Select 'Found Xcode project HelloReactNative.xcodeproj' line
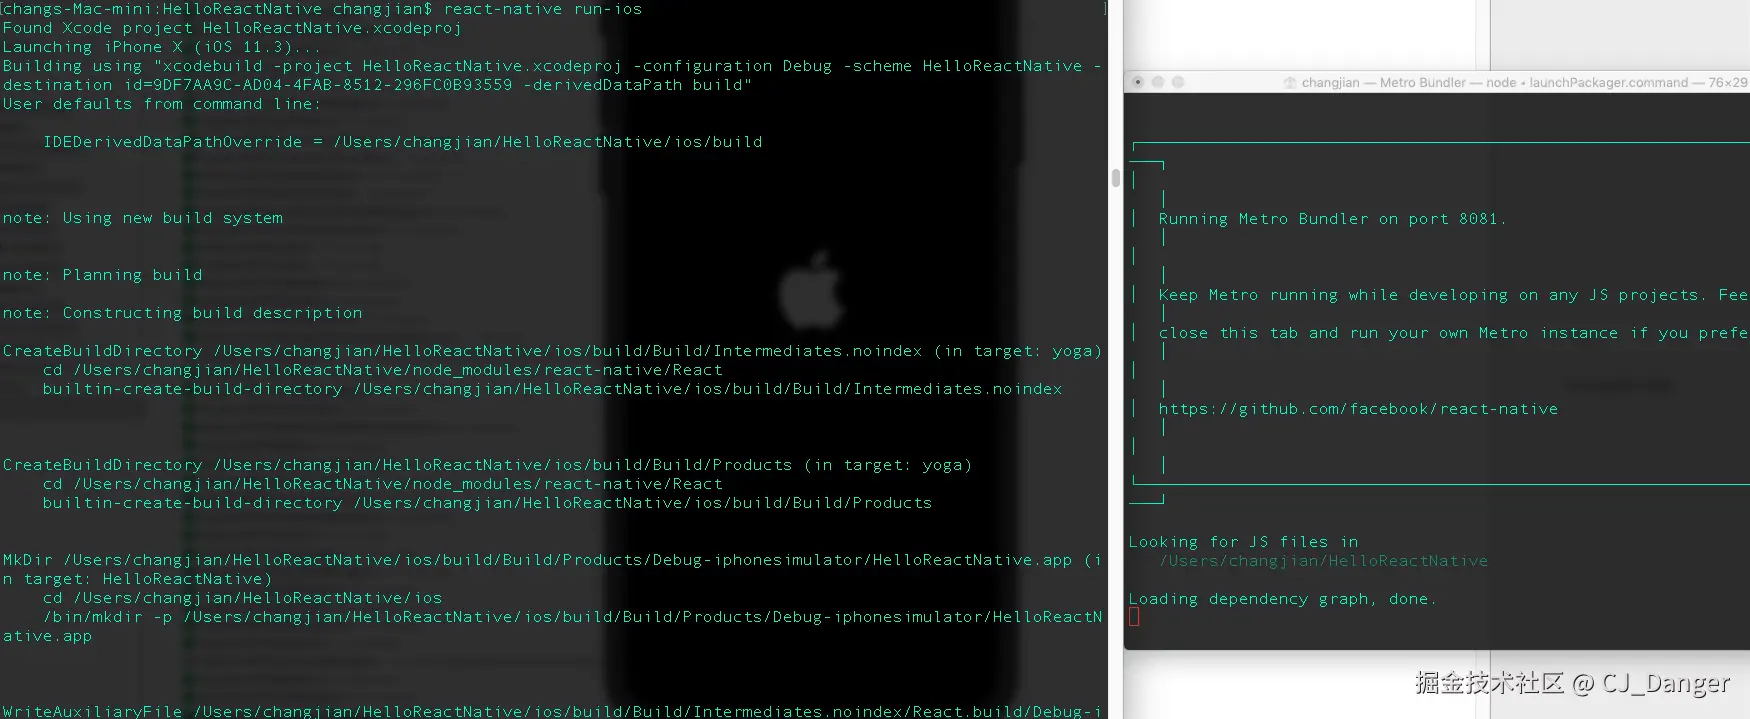Image resolution: width=1750 pixels, height=719 pixels. 232,28
